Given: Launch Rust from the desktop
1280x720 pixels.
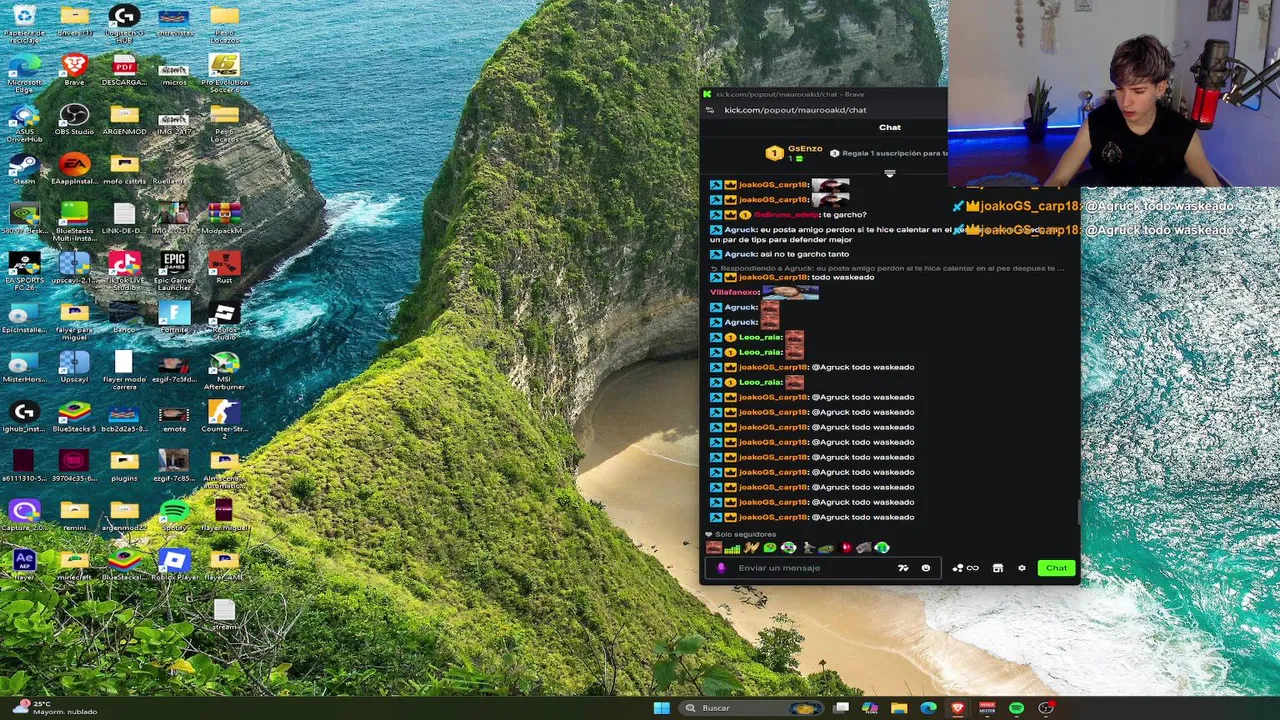Looking at the screenshot, I should pyautogui.click(x=224, y=267).
